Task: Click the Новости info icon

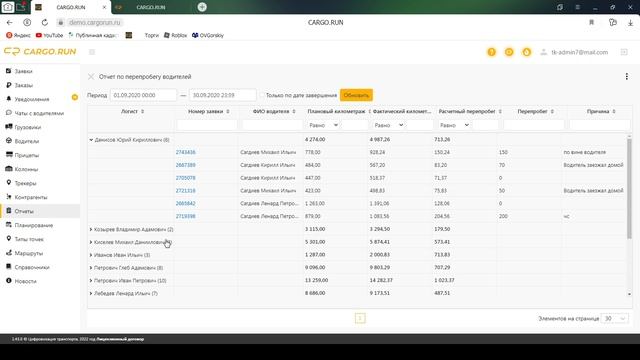Action: (9, 280)
